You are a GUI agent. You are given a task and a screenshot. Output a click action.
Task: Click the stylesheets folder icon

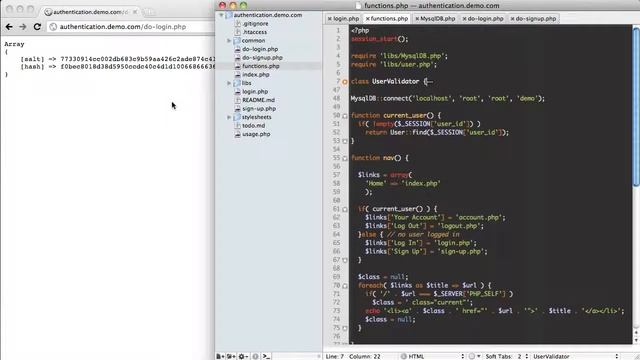pos(237,117)
